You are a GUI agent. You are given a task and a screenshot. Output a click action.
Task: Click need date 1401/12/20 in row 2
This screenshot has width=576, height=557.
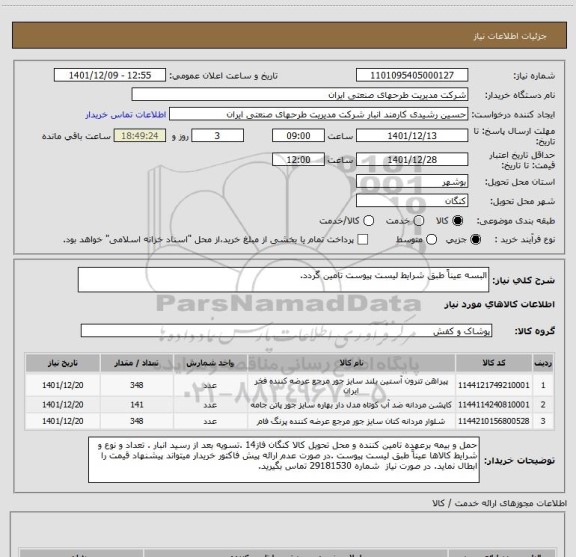62,405
